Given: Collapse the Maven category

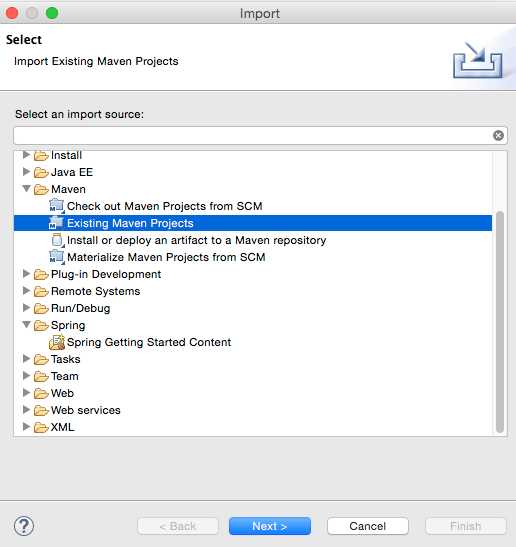Looking at the screenshot, I should (26, 189).
